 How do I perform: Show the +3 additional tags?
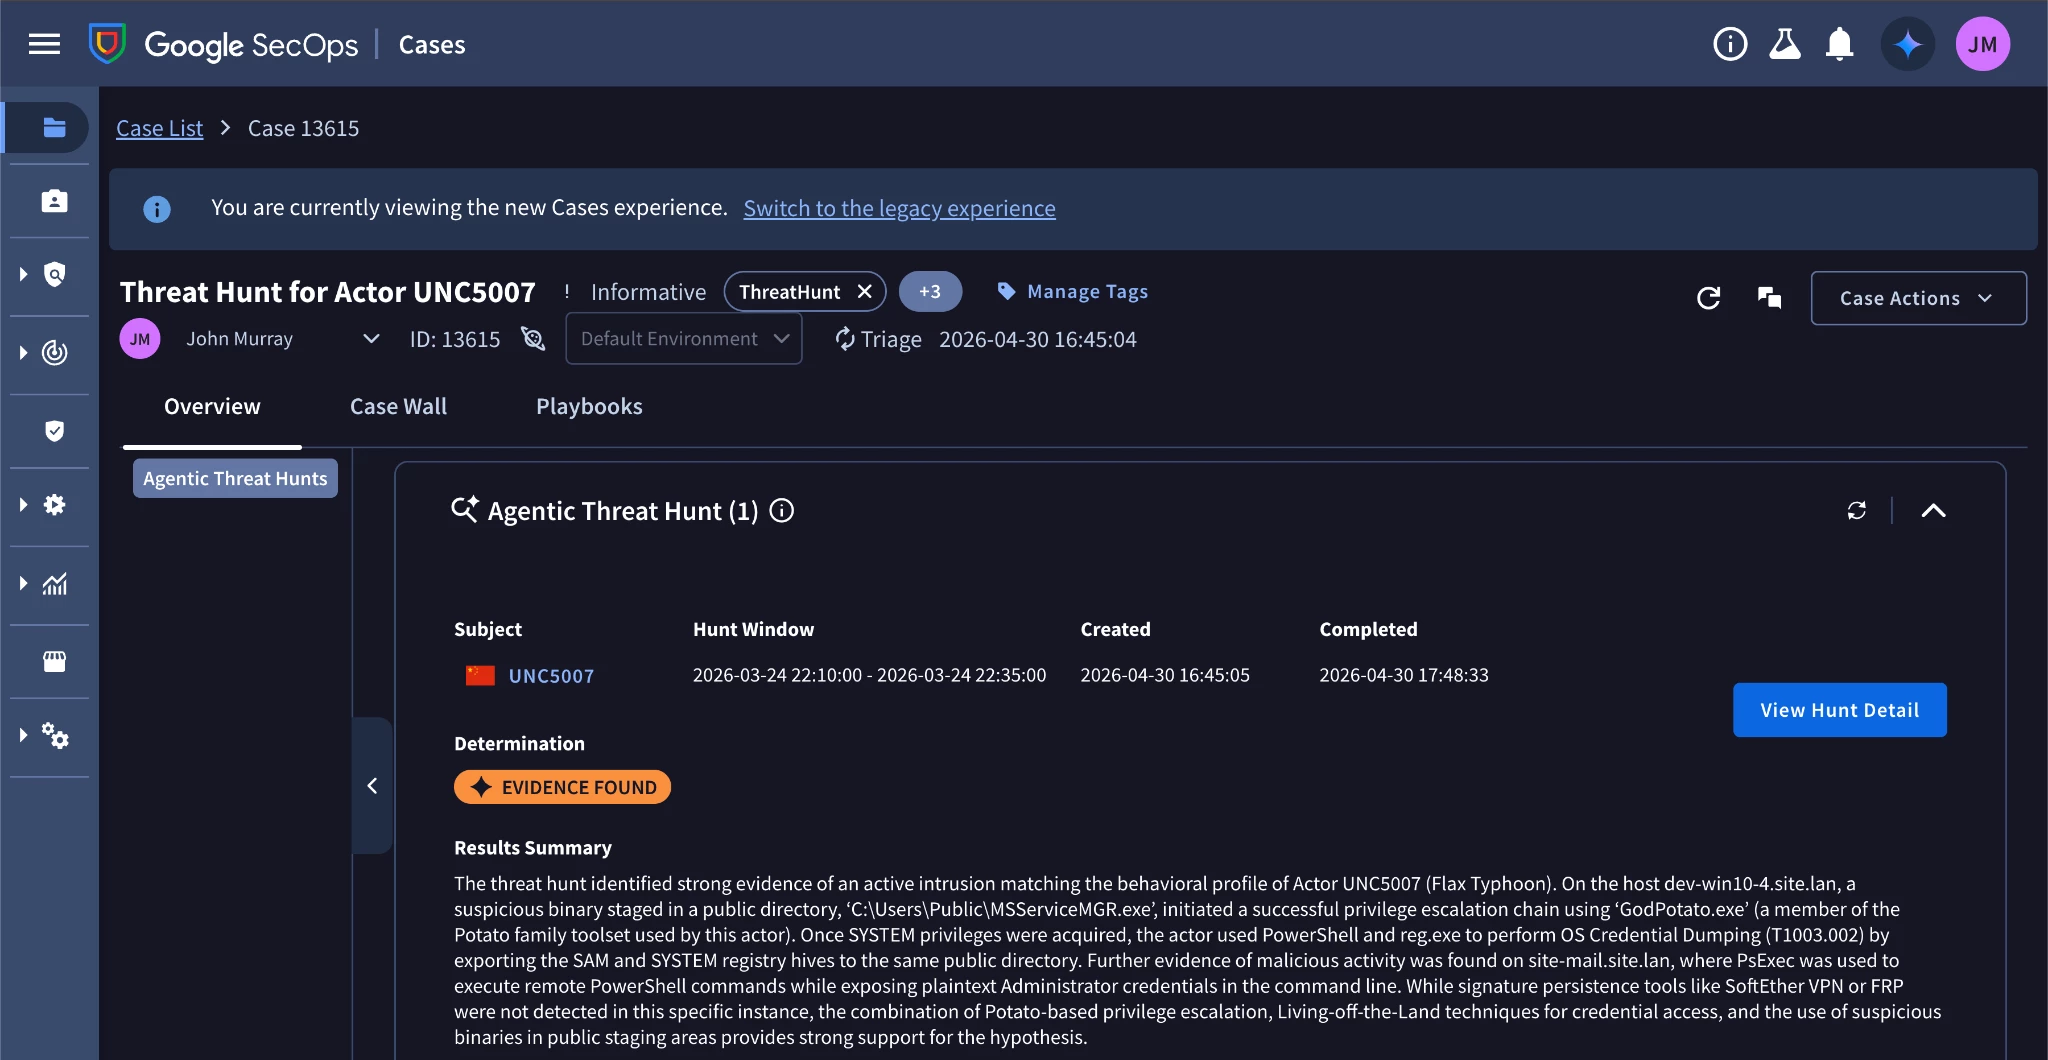click(930, 291)
